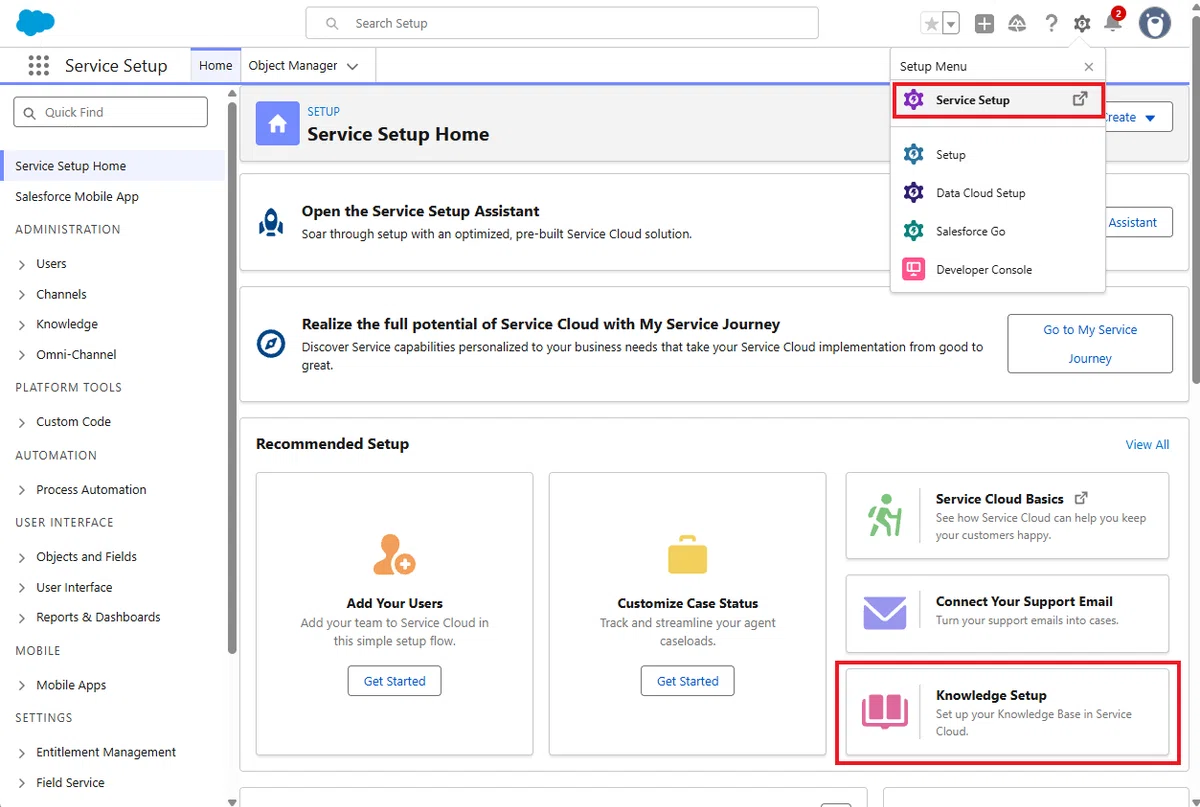Expand Entitlement Management in the sidebar

(x=22, y=753)
